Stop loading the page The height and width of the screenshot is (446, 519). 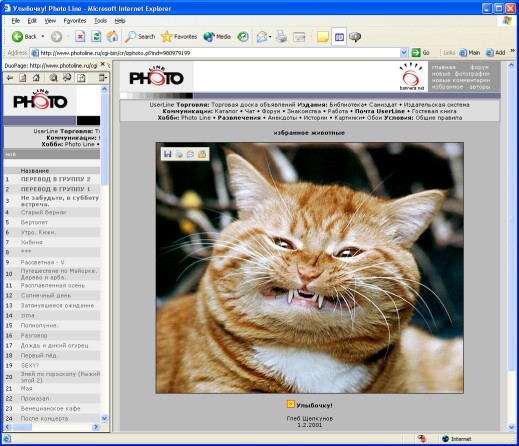[80, 37]
